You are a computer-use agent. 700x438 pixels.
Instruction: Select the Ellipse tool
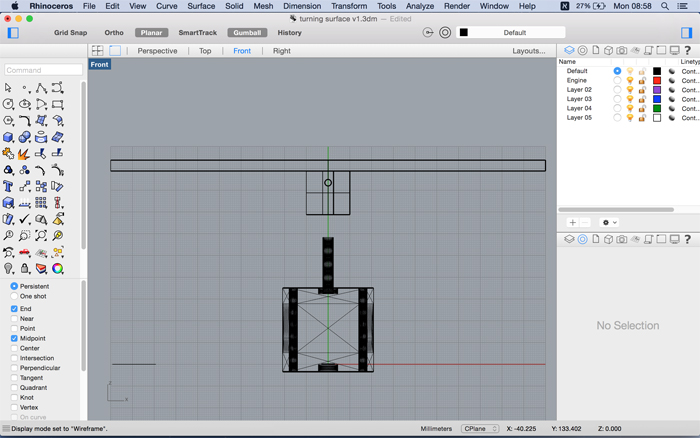[25, 104]
